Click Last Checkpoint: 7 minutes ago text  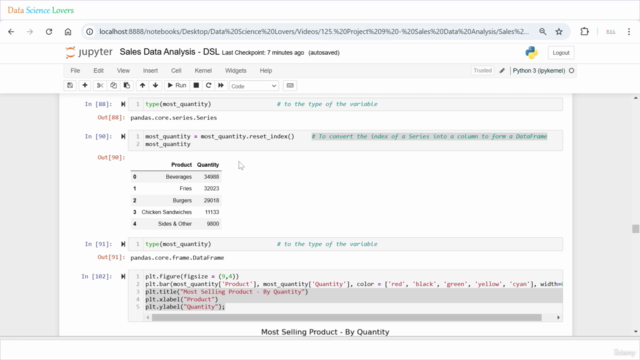tap(263, 53)
